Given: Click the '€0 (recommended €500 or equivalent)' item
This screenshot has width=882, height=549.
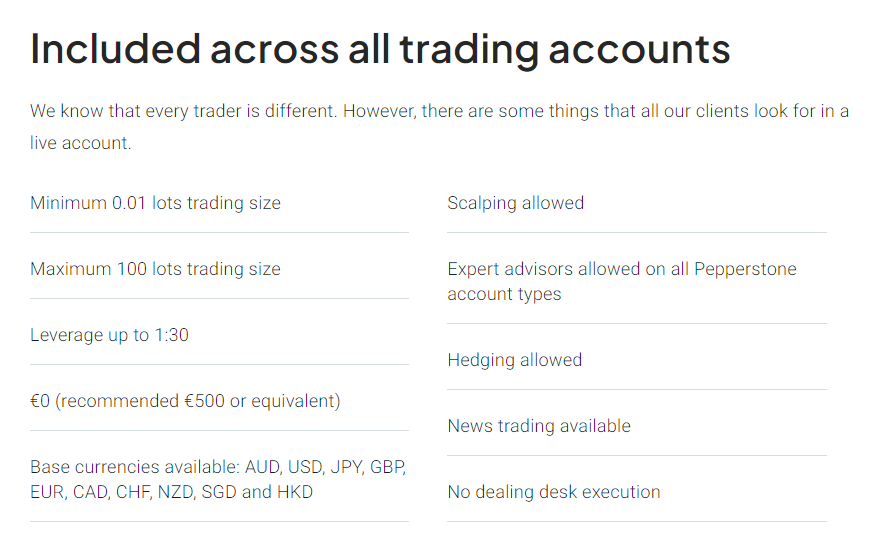Looking at the screenshot, I should click(185, 401).
